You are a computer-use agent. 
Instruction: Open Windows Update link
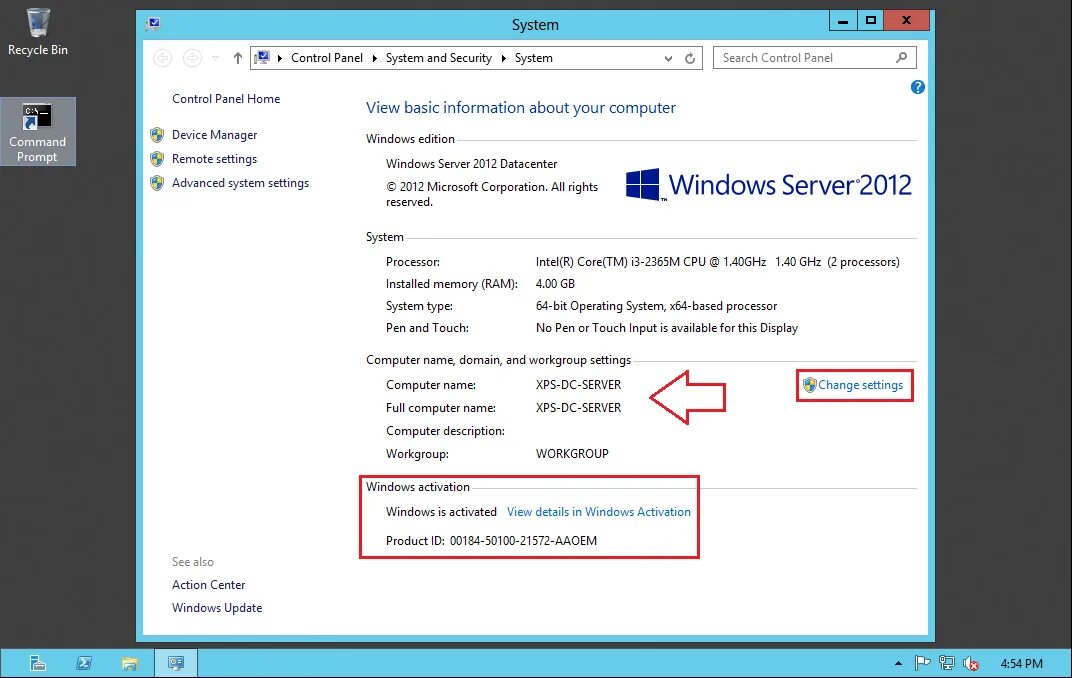pyautogui.click(x=217, y=608)
